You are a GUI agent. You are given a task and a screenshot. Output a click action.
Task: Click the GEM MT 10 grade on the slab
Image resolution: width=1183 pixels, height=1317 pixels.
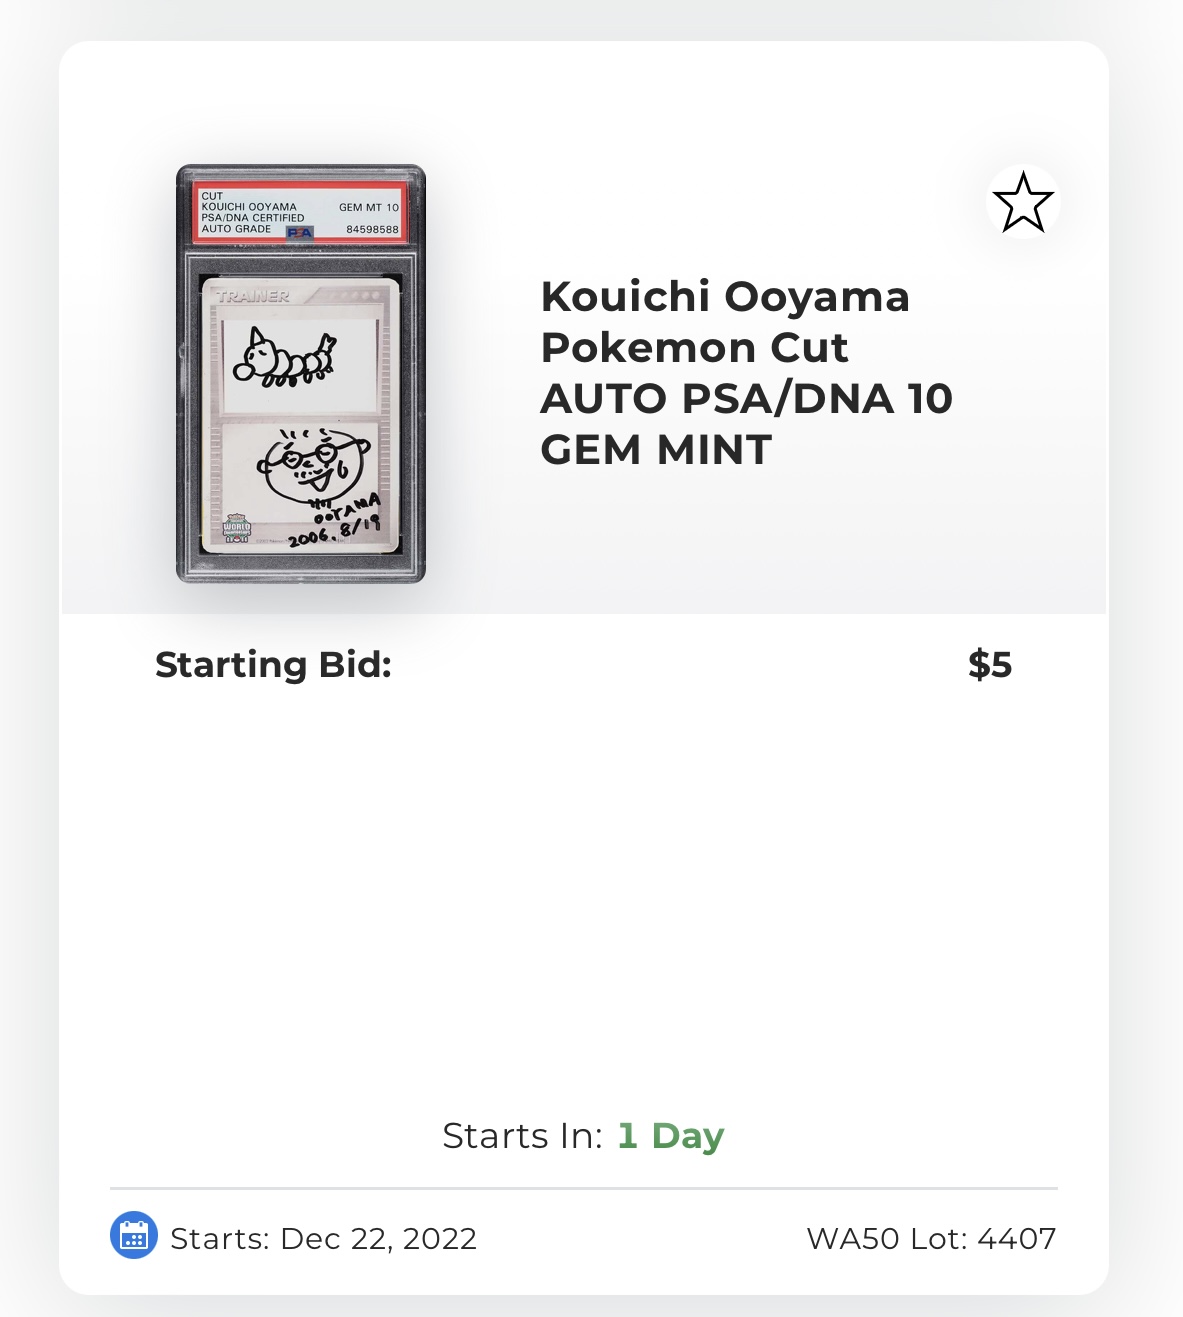click(368, 208)
